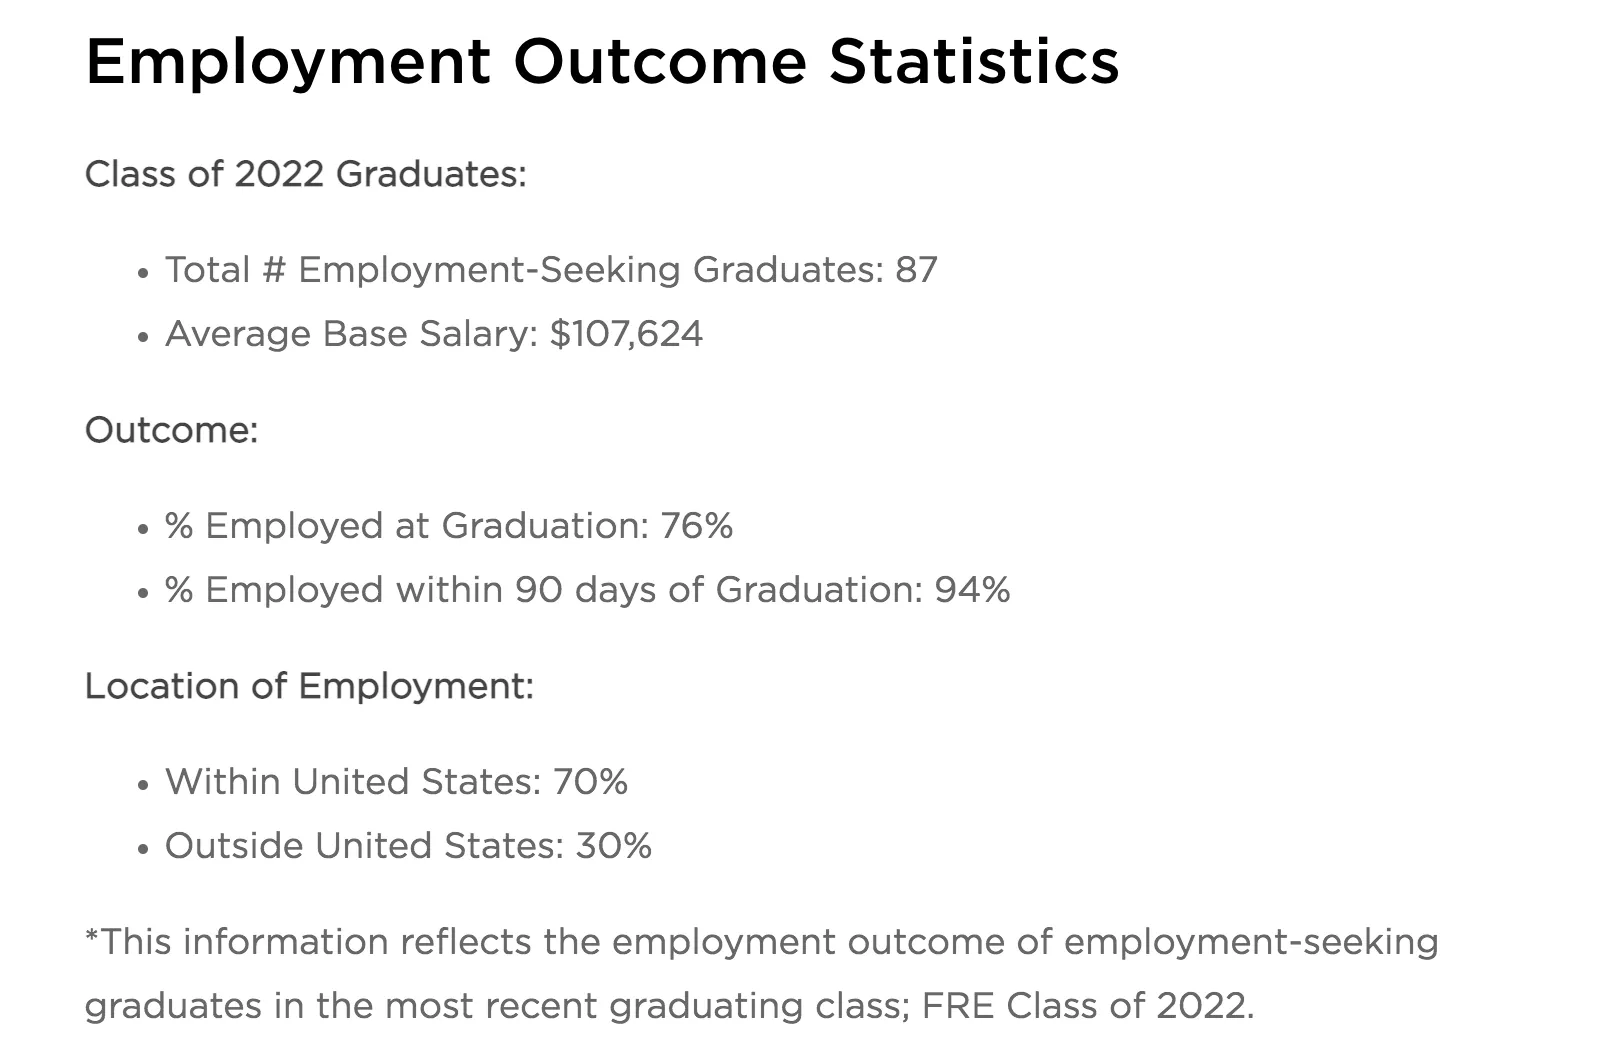This screenshot has width=1608, height=1058.
Task: Click bullet point before Average Base Salary
Action: 144,336
